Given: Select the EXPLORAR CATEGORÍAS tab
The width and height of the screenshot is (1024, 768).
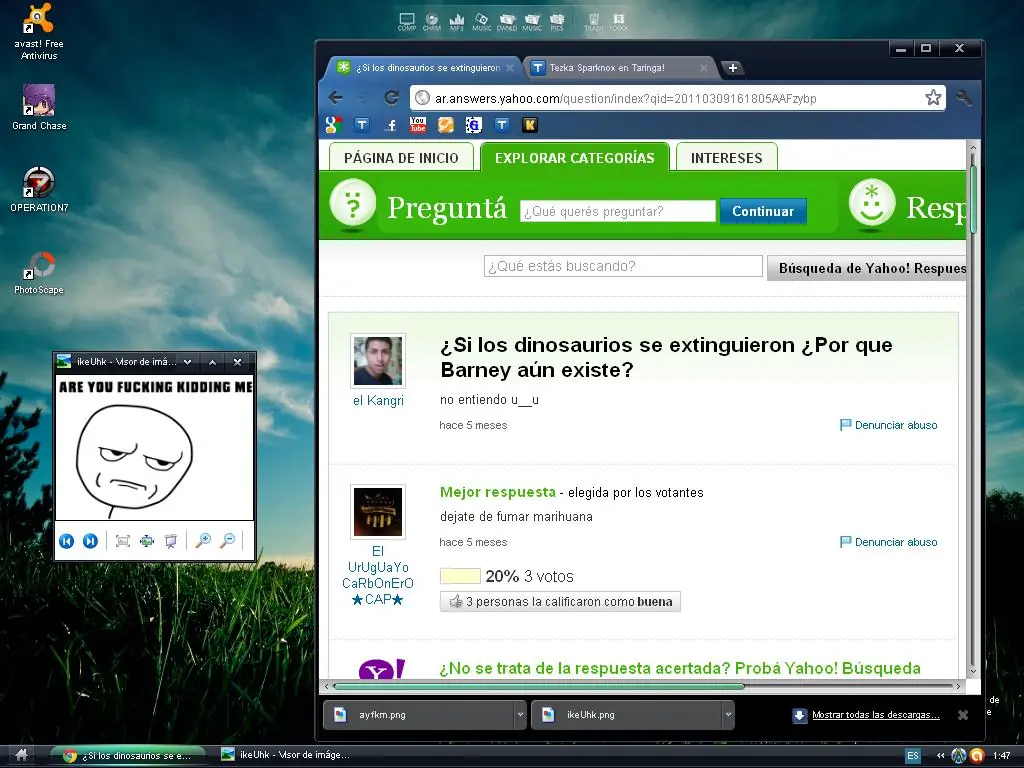Looking at the screenshot, I should pyautogui.click(x=575, y=158).
